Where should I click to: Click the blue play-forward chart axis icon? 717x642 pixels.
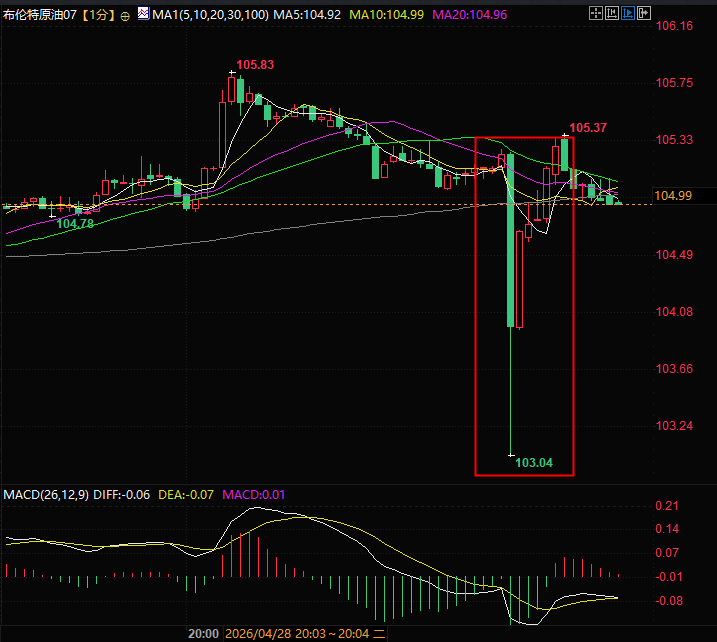(x=628, y=13)
